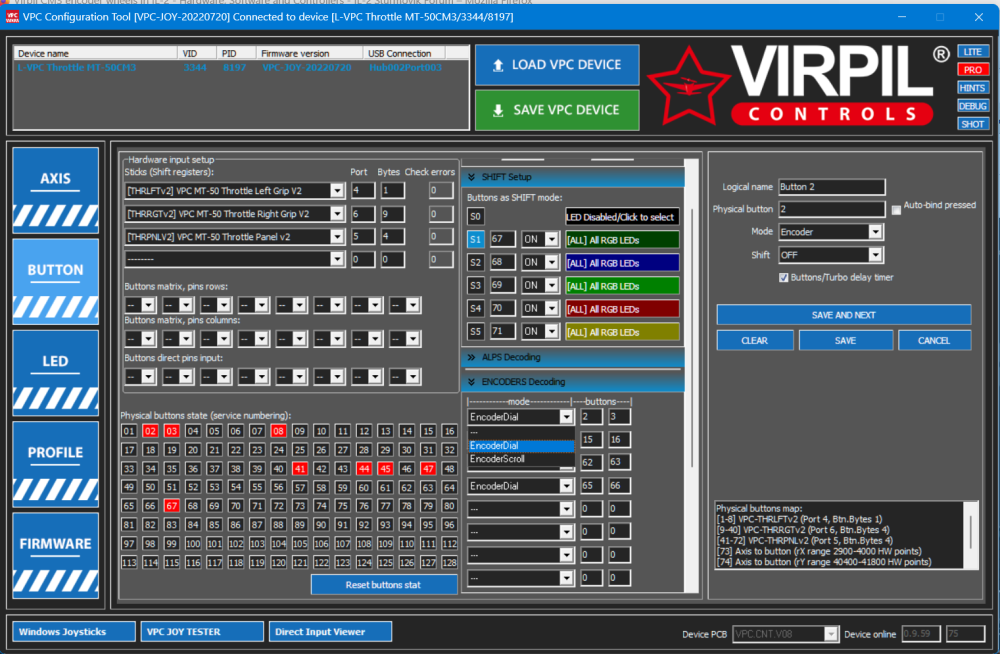The width and height of the screenshot is (1000, 654).
Task: Choose EncoderScroll from the dropdown list
Action: tap(498, 459)
